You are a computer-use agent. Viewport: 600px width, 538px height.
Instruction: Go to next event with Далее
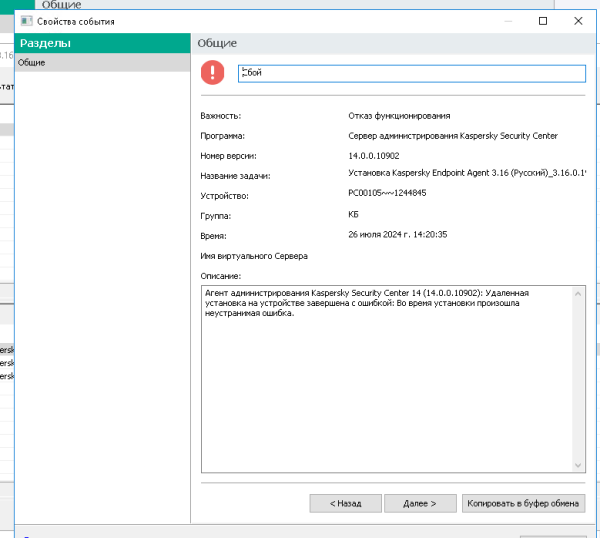[x=420, y=504]
